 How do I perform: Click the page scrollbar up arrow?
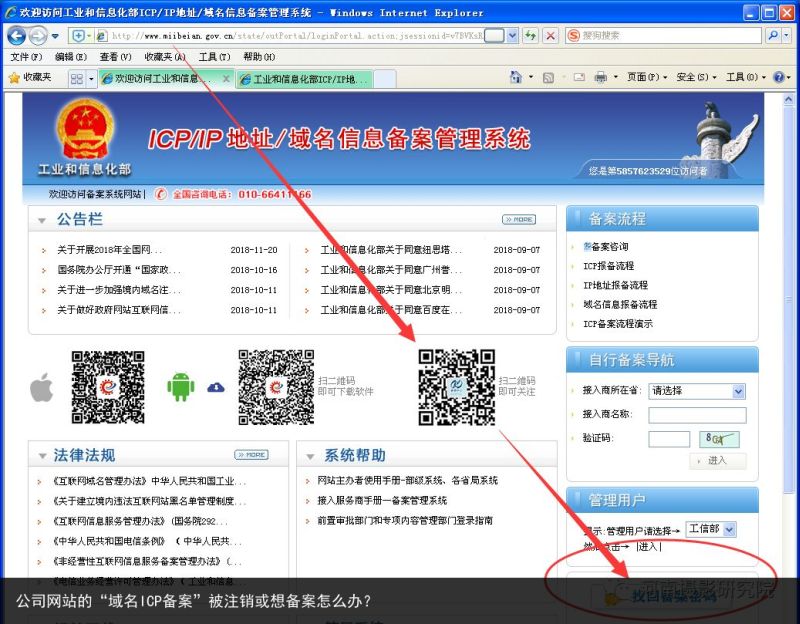[789, 99]
